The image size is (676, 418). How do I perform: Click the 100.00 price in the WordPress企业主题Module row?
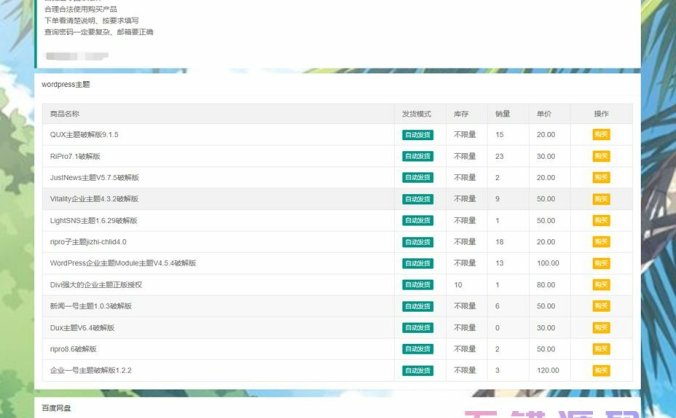pyautogui.click(x=548, y=263)
